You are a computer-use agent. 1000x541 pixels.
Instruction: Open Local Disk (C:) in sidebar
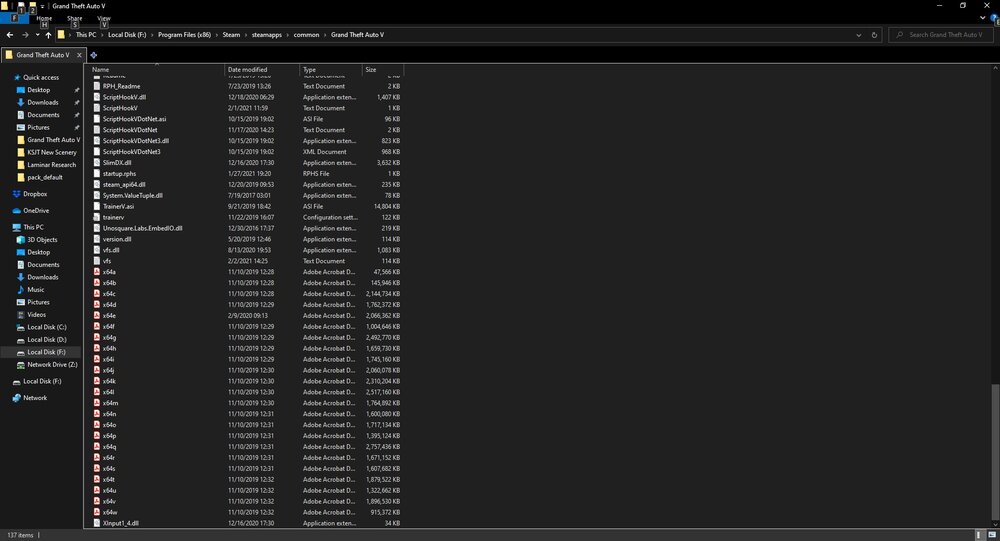click(x=47, y=327)
